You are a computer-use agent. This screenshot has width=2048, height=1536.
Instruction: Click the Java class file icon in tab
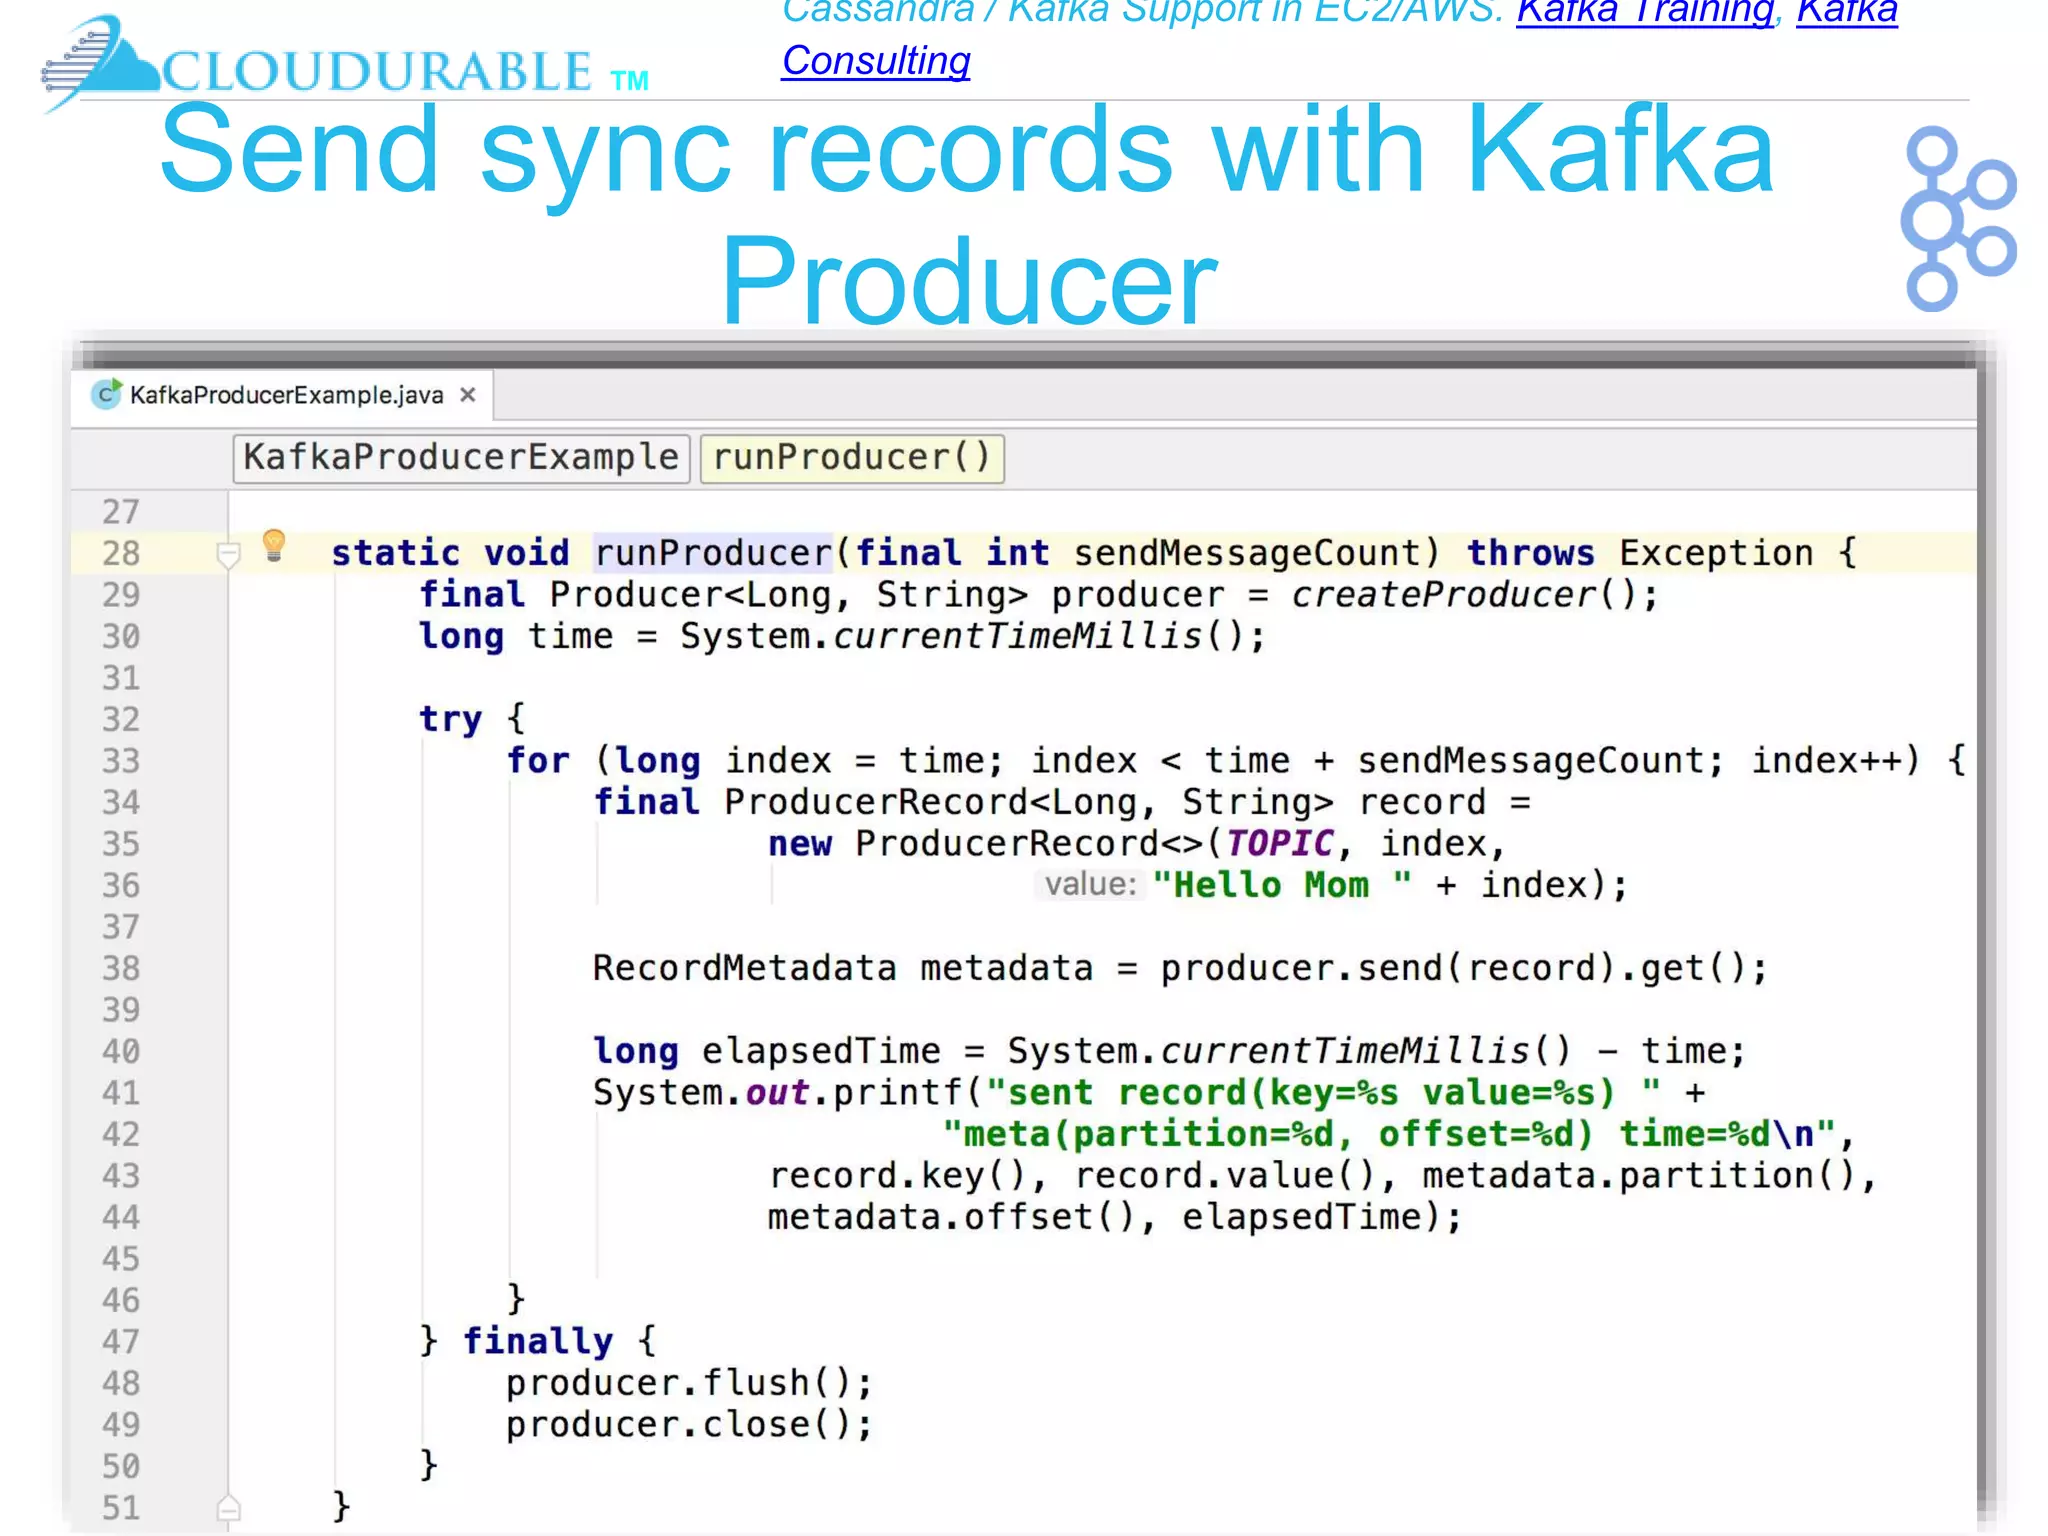pos(106,395)
